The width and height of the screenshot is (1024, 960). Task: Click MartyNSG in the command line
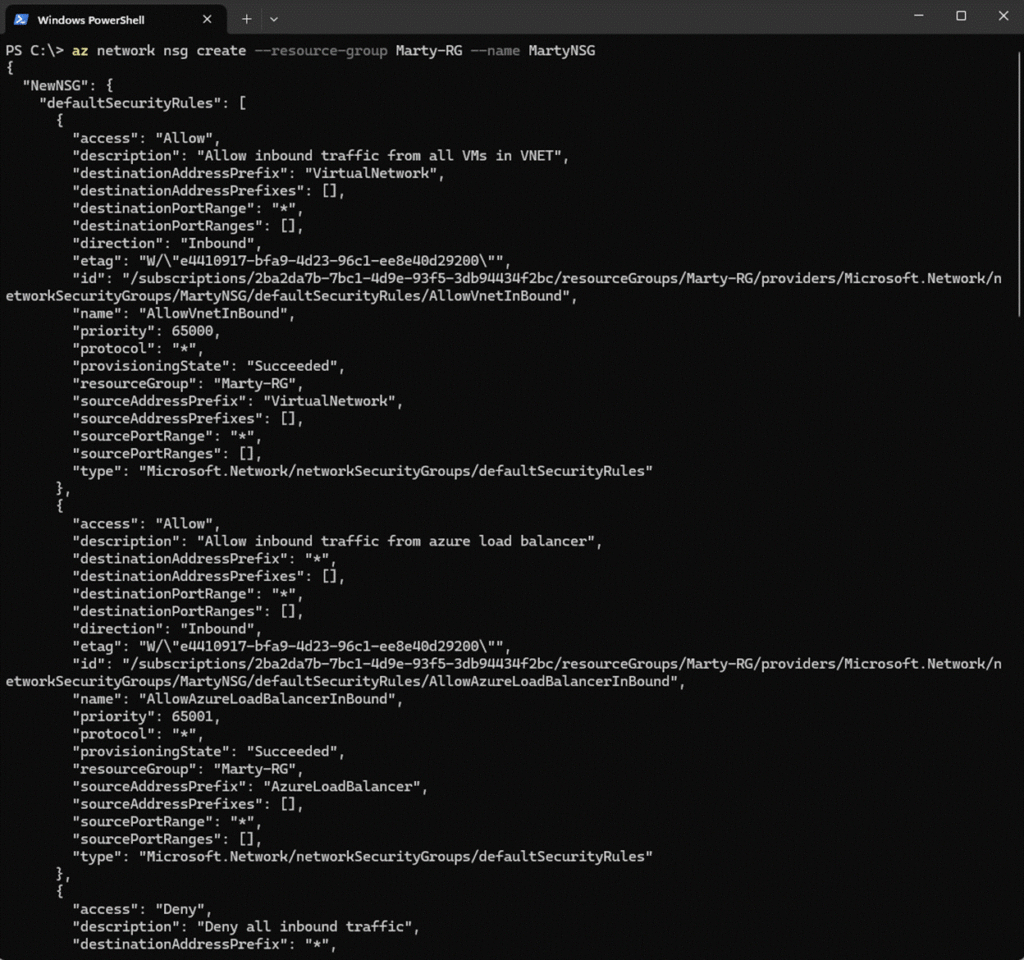pyautogui.click(x=561, y=50)
